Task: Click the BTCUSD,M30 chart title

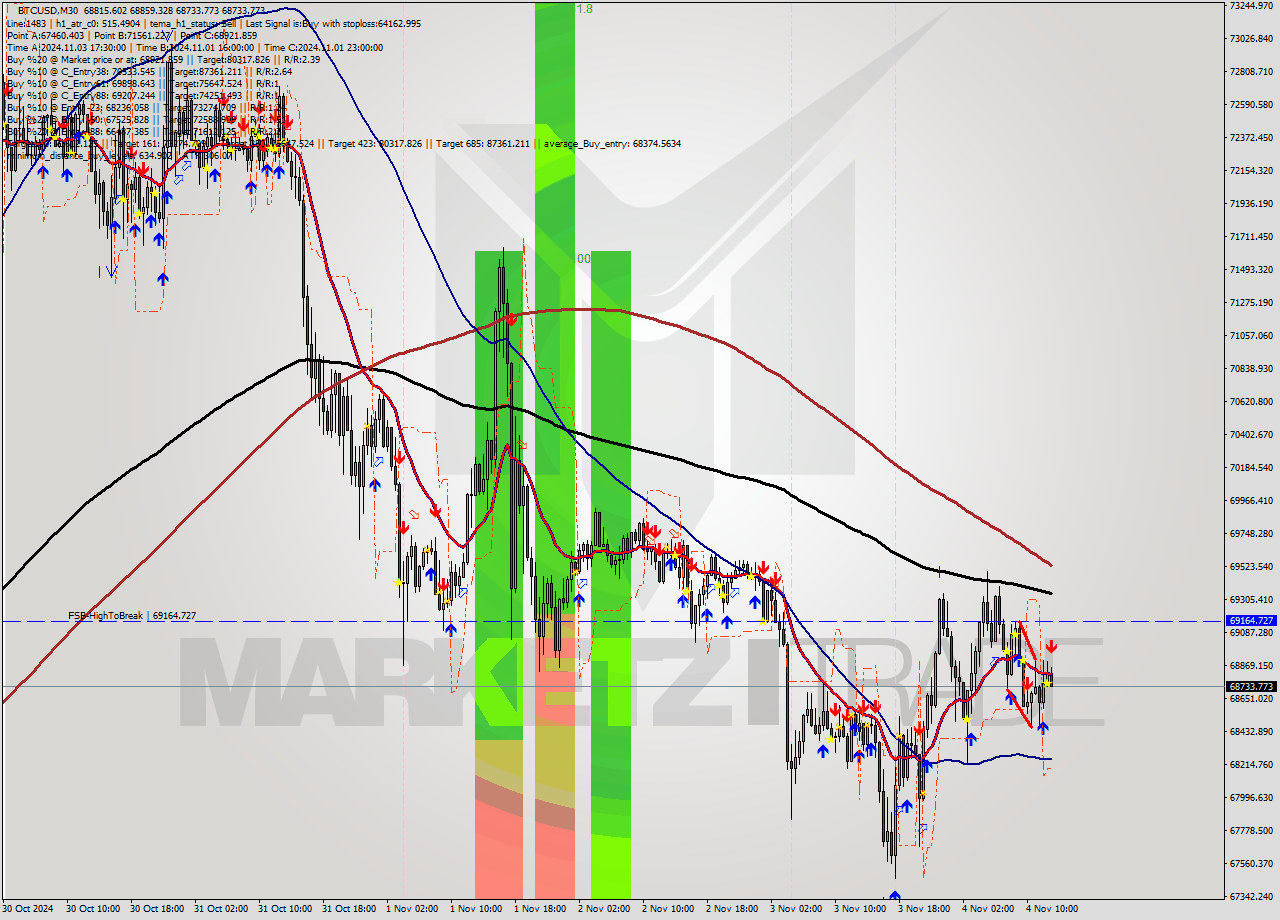Action: click(x=46, y=9)
